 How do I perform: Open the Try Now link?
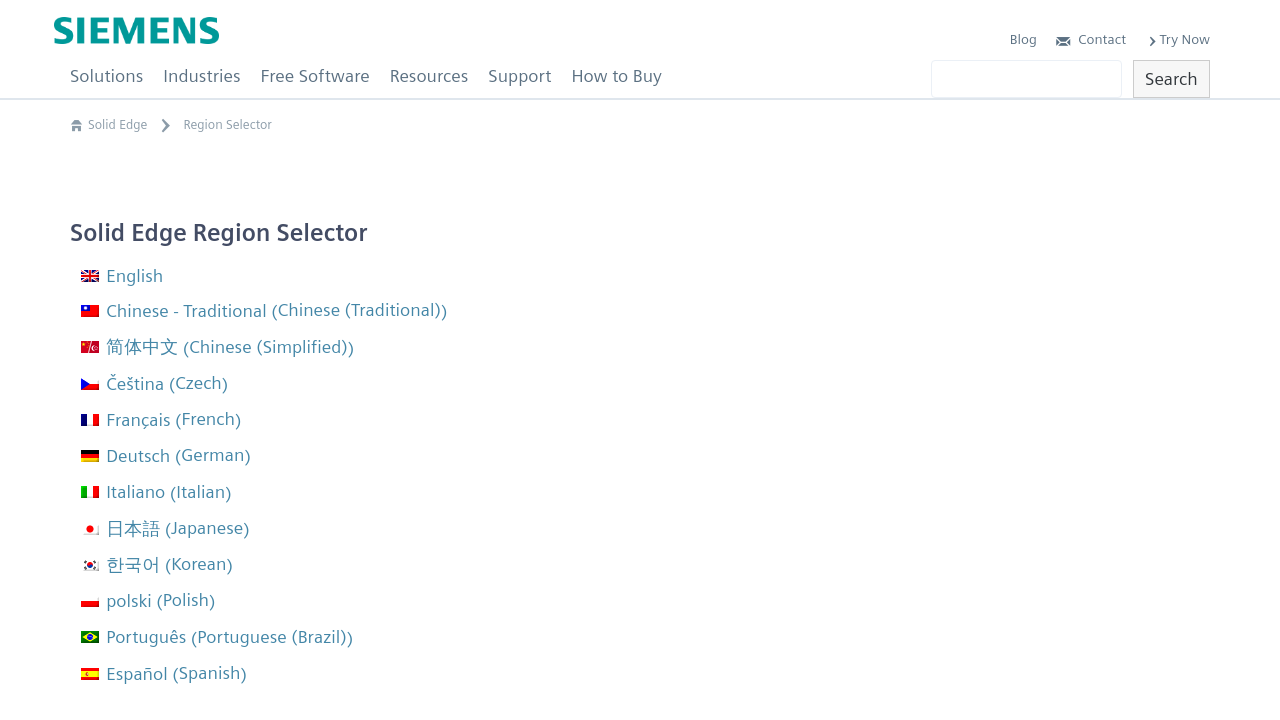(x=1184, y=40)
